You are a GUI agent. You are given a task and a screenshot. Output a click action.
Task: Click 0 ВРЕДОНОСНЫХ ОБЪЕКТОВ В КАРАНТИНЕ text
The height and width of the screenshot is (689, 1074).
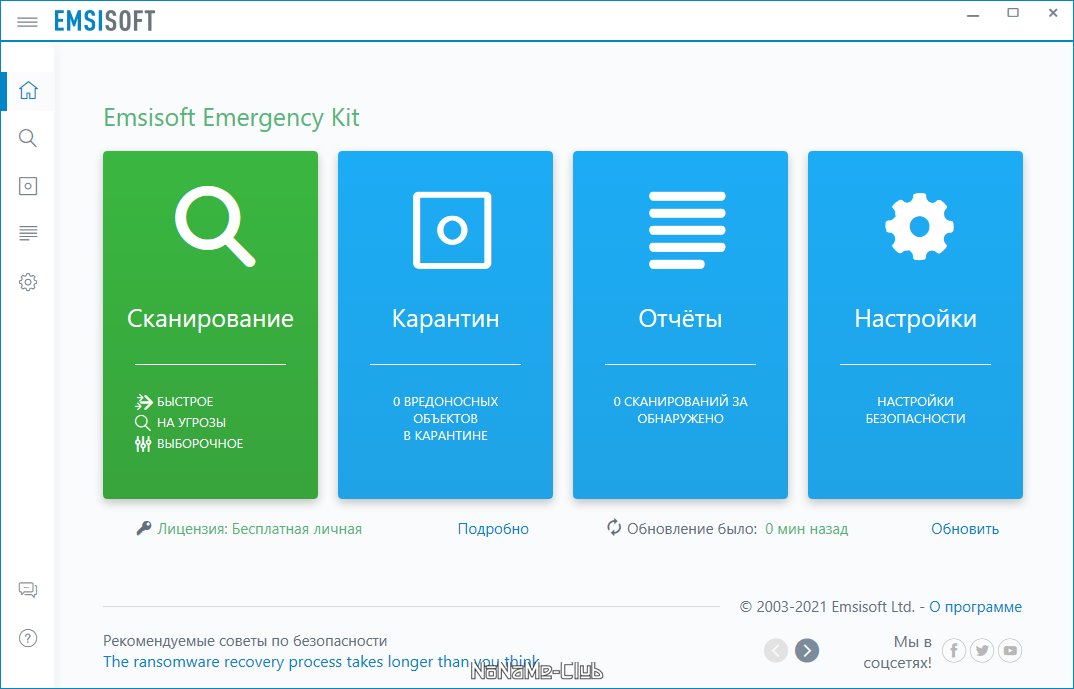tap(445, 418)
